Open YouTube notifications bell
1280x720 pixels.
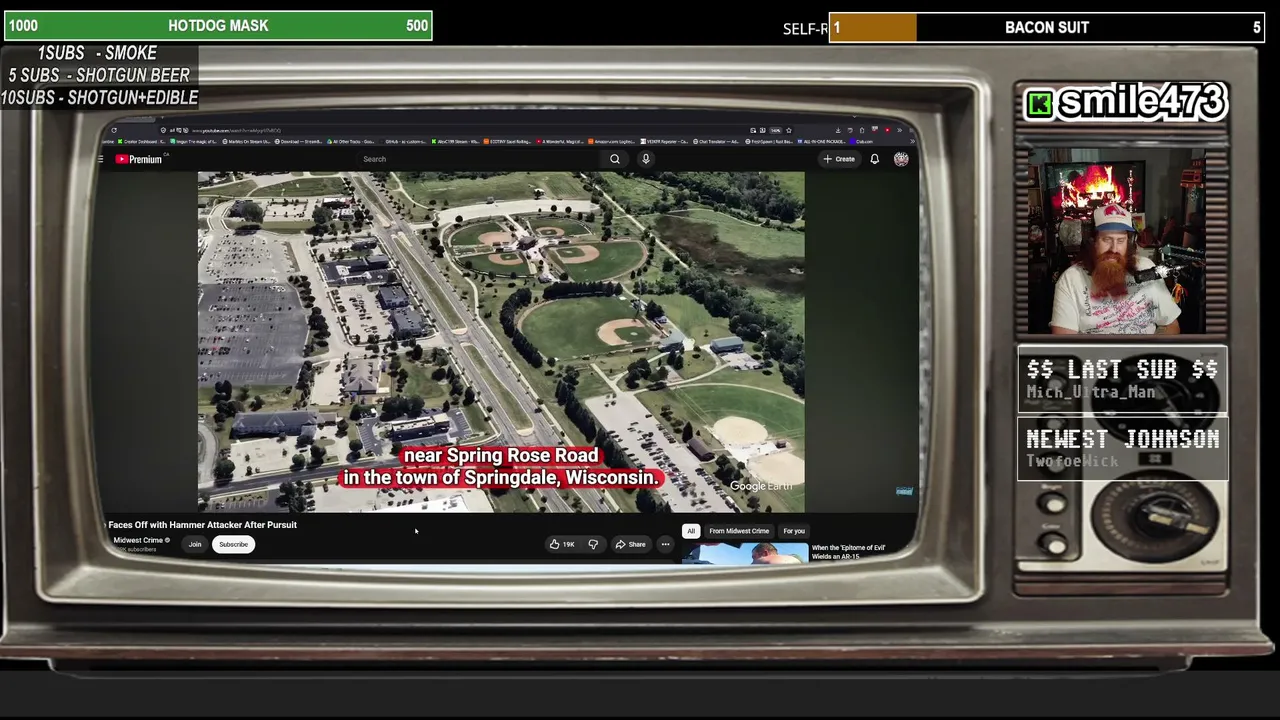[x=874, y=159]
